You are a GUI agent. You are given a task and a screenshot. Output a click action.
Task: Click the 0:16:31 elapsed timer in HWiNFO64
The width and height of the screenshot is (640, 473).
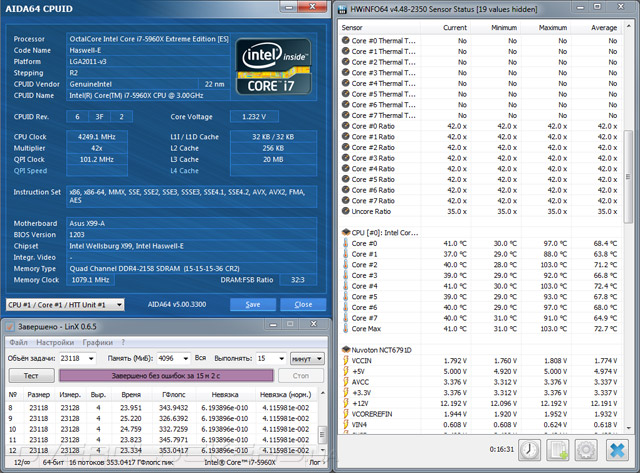point(502,449)
